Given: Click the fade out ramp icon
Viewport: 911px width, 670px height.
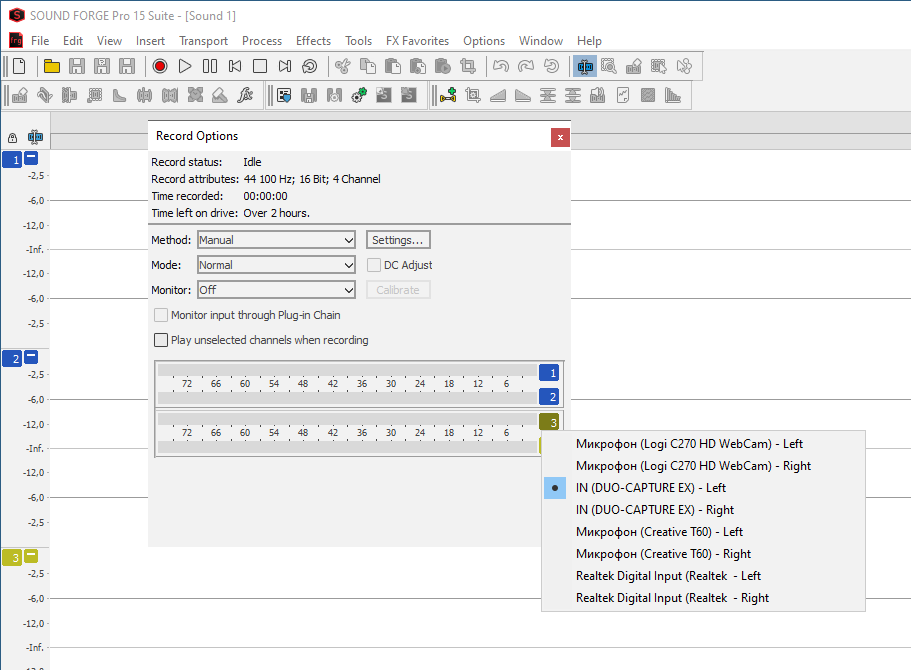Looking at the screenshot, I should coord(523,95).
